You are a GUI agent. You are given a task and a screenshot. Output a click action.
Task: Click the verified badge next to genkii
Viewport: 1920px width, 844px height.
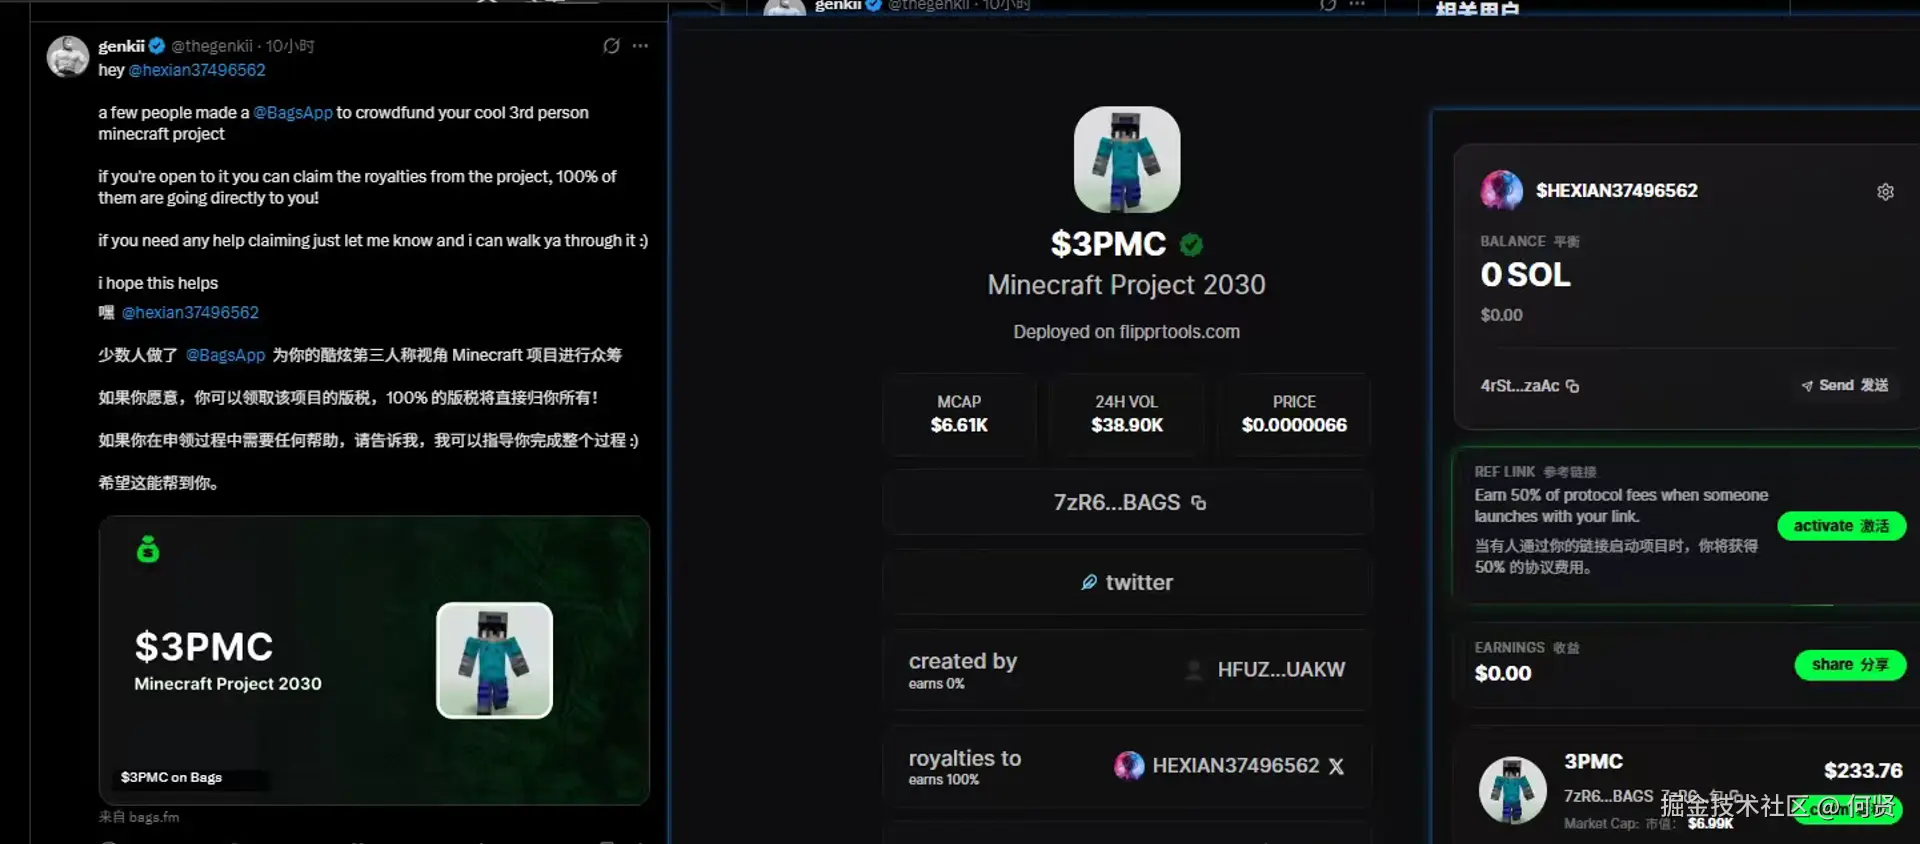(x=157, y=45)
